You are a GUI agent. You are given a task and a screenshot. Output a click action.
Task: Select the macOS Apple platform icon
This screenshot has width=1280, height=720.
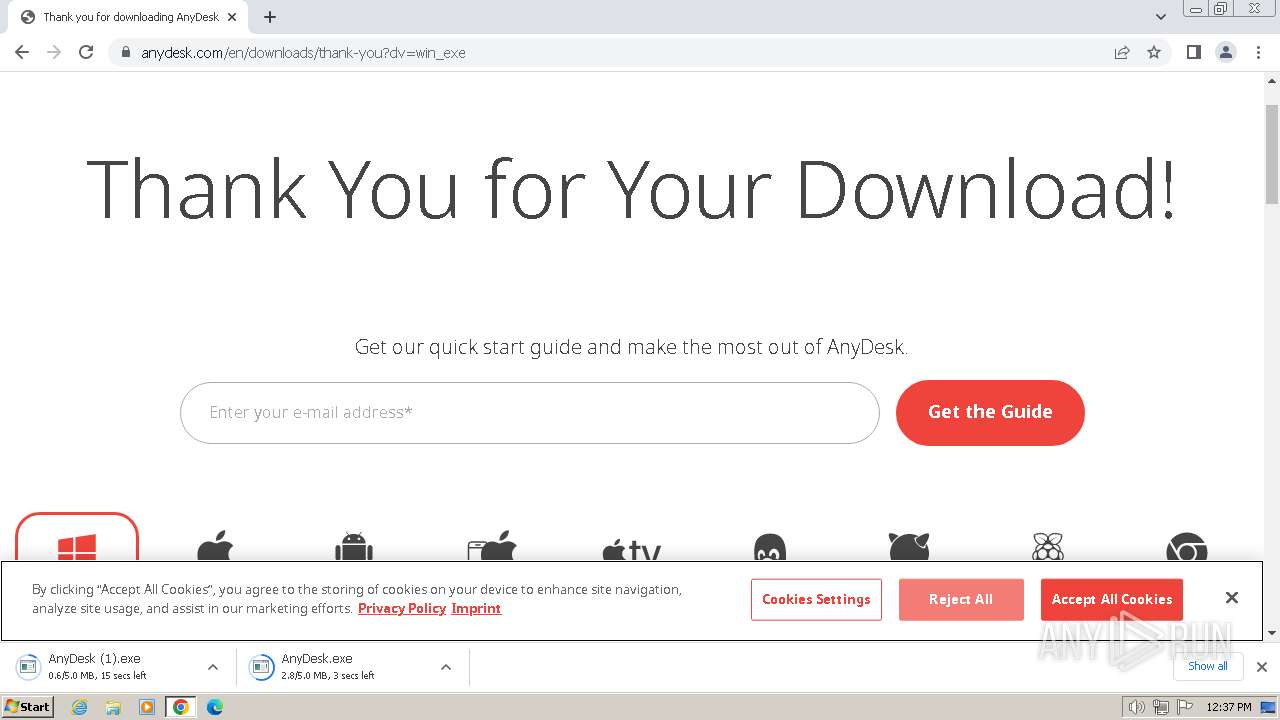point(215,546)
